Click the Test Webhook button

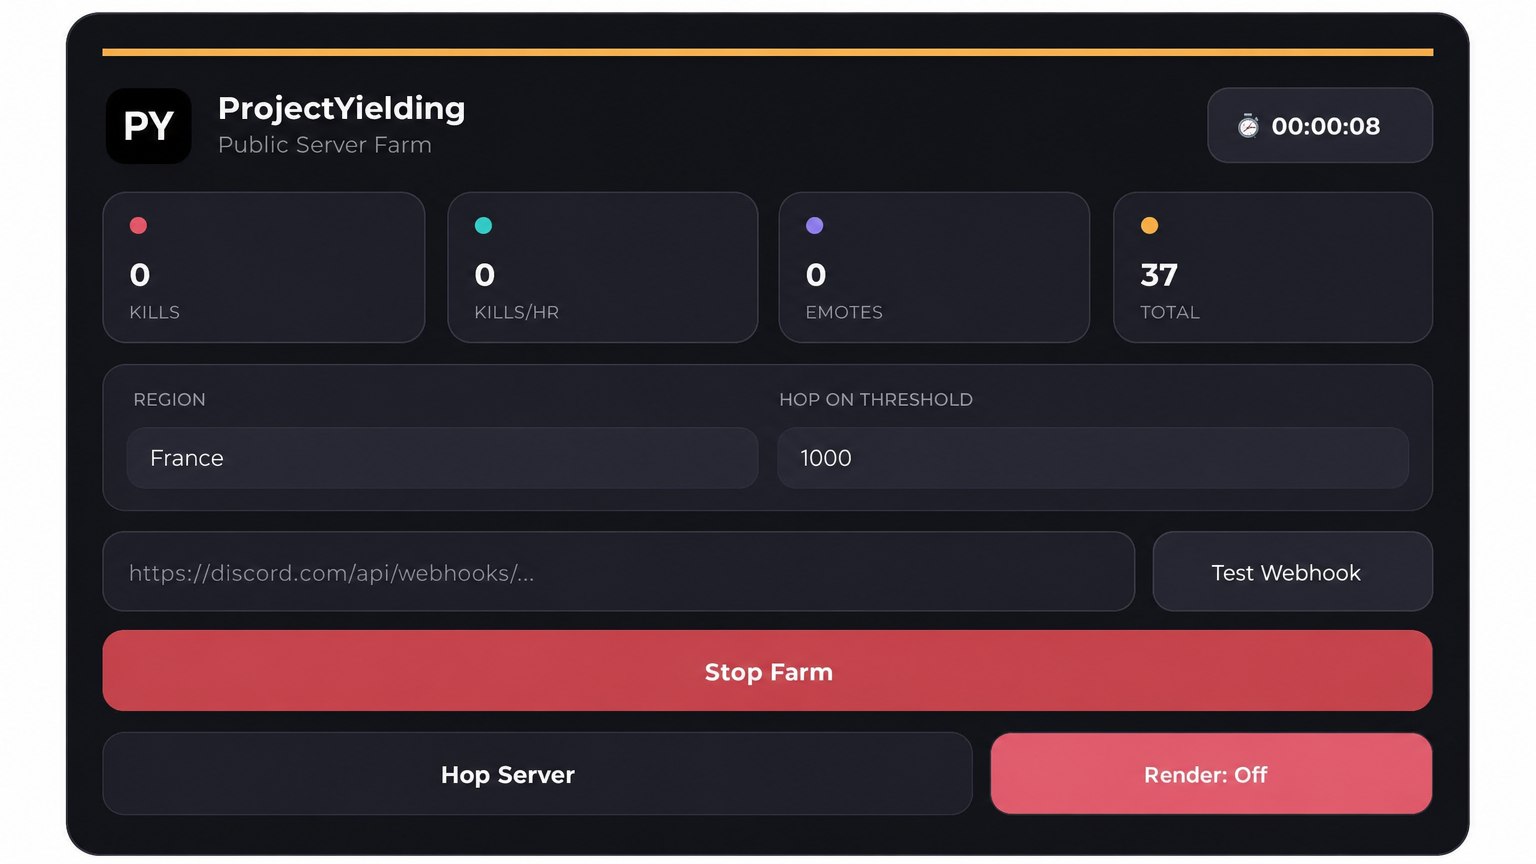(1292, 572)
